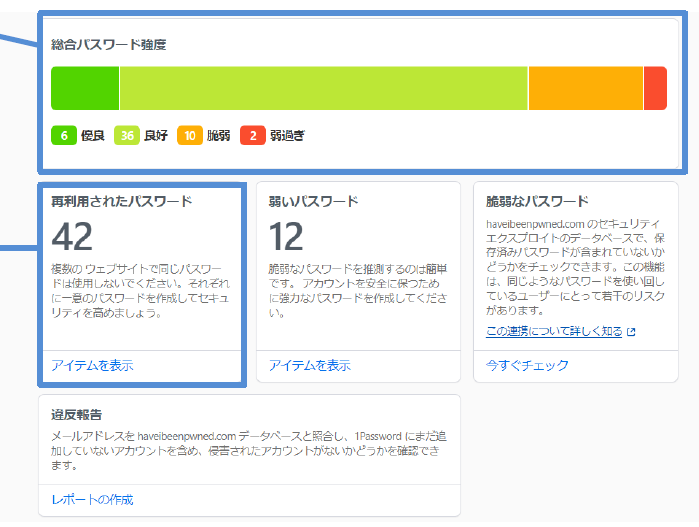Click 今すぐチェック link
Viewport: 699px width, 527px height.
tap(527, 366)
